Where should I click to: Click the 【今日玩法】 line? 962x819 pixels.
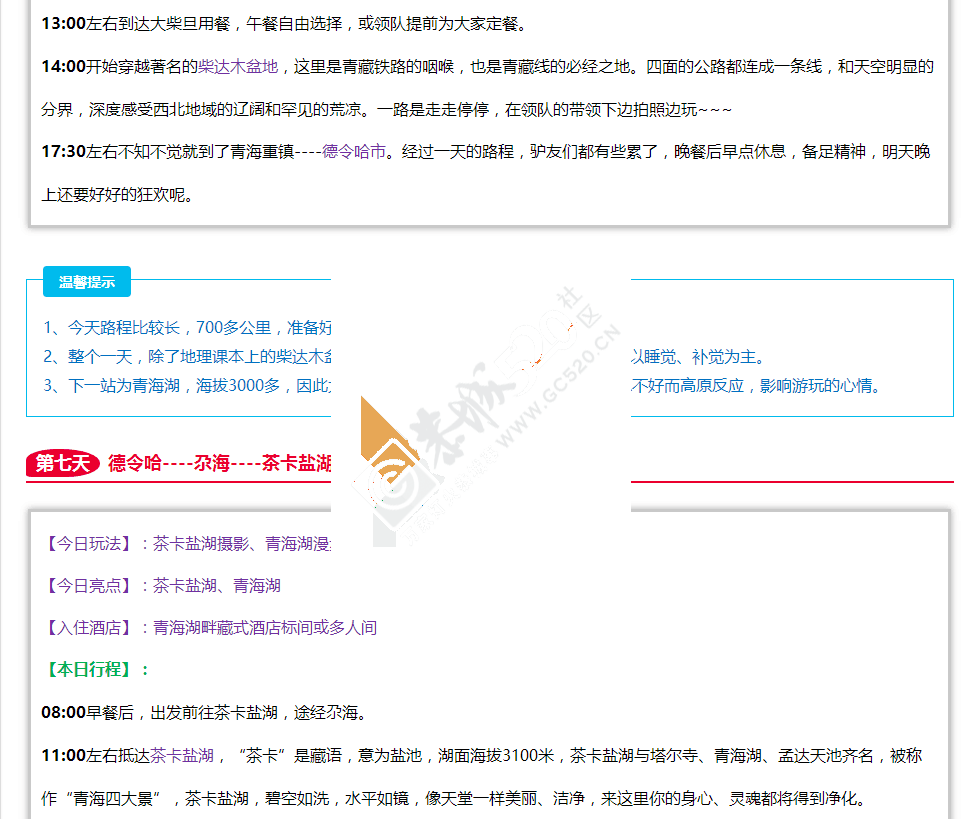tap(187, 544)
